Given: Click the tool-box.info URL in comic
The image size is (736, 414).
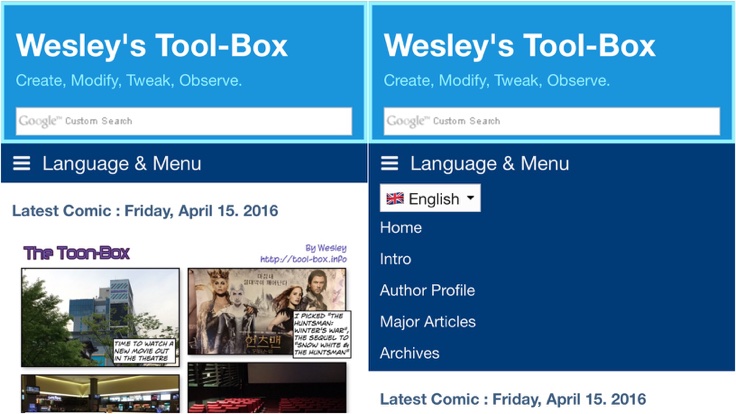Looking at the screenshot, I should (x=304, y=259).
